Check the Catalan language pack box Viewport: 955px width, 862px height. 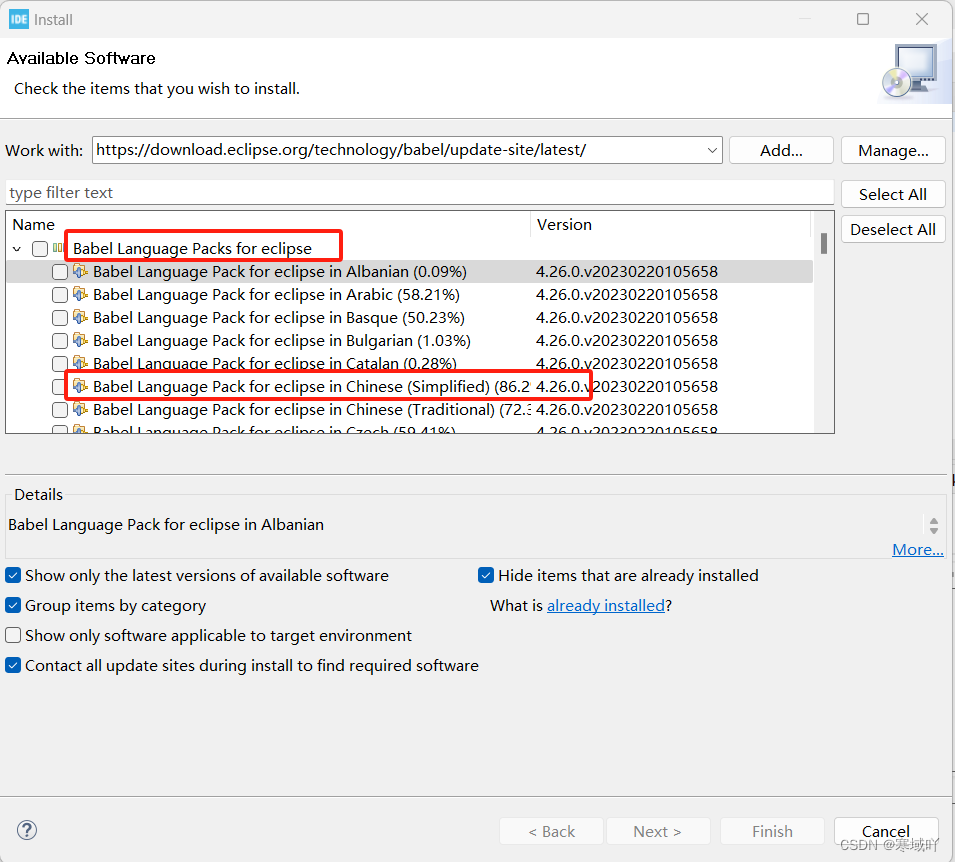[60, 364]
